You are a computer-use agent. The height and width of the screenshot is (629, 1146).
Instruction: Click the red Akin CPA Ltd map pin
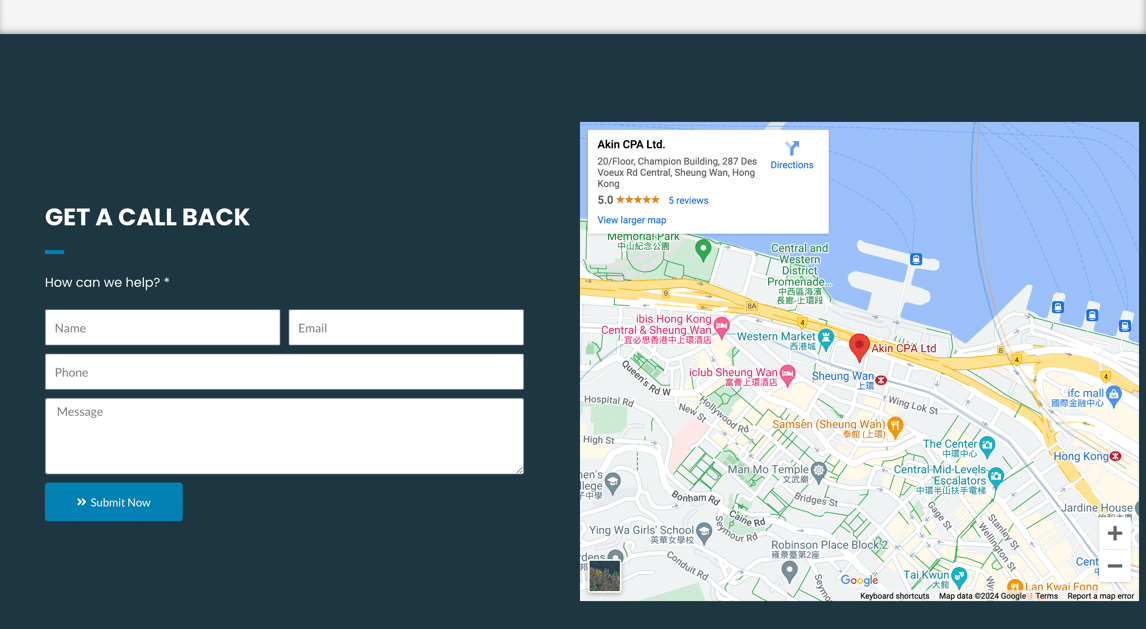859,348
